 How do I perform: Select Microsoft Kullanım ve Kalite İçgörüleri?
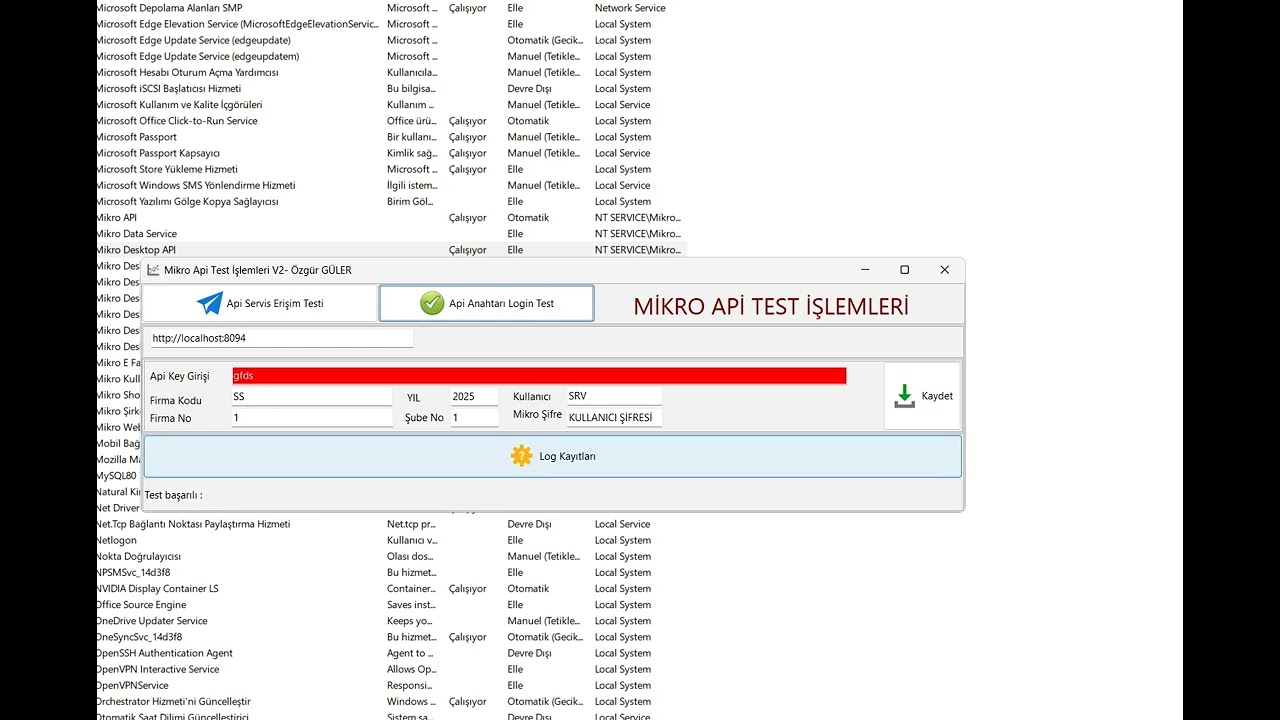(x=391, y=104)
